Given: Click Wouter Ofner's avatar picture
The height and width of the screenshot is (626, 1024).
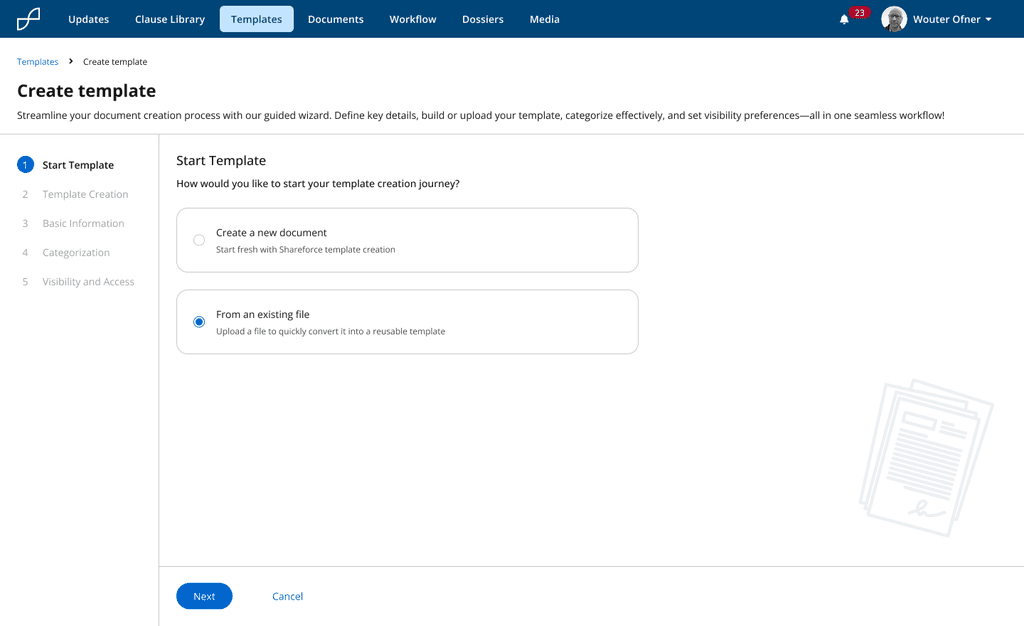Looking at the screenshot, I should pos(893,19).
